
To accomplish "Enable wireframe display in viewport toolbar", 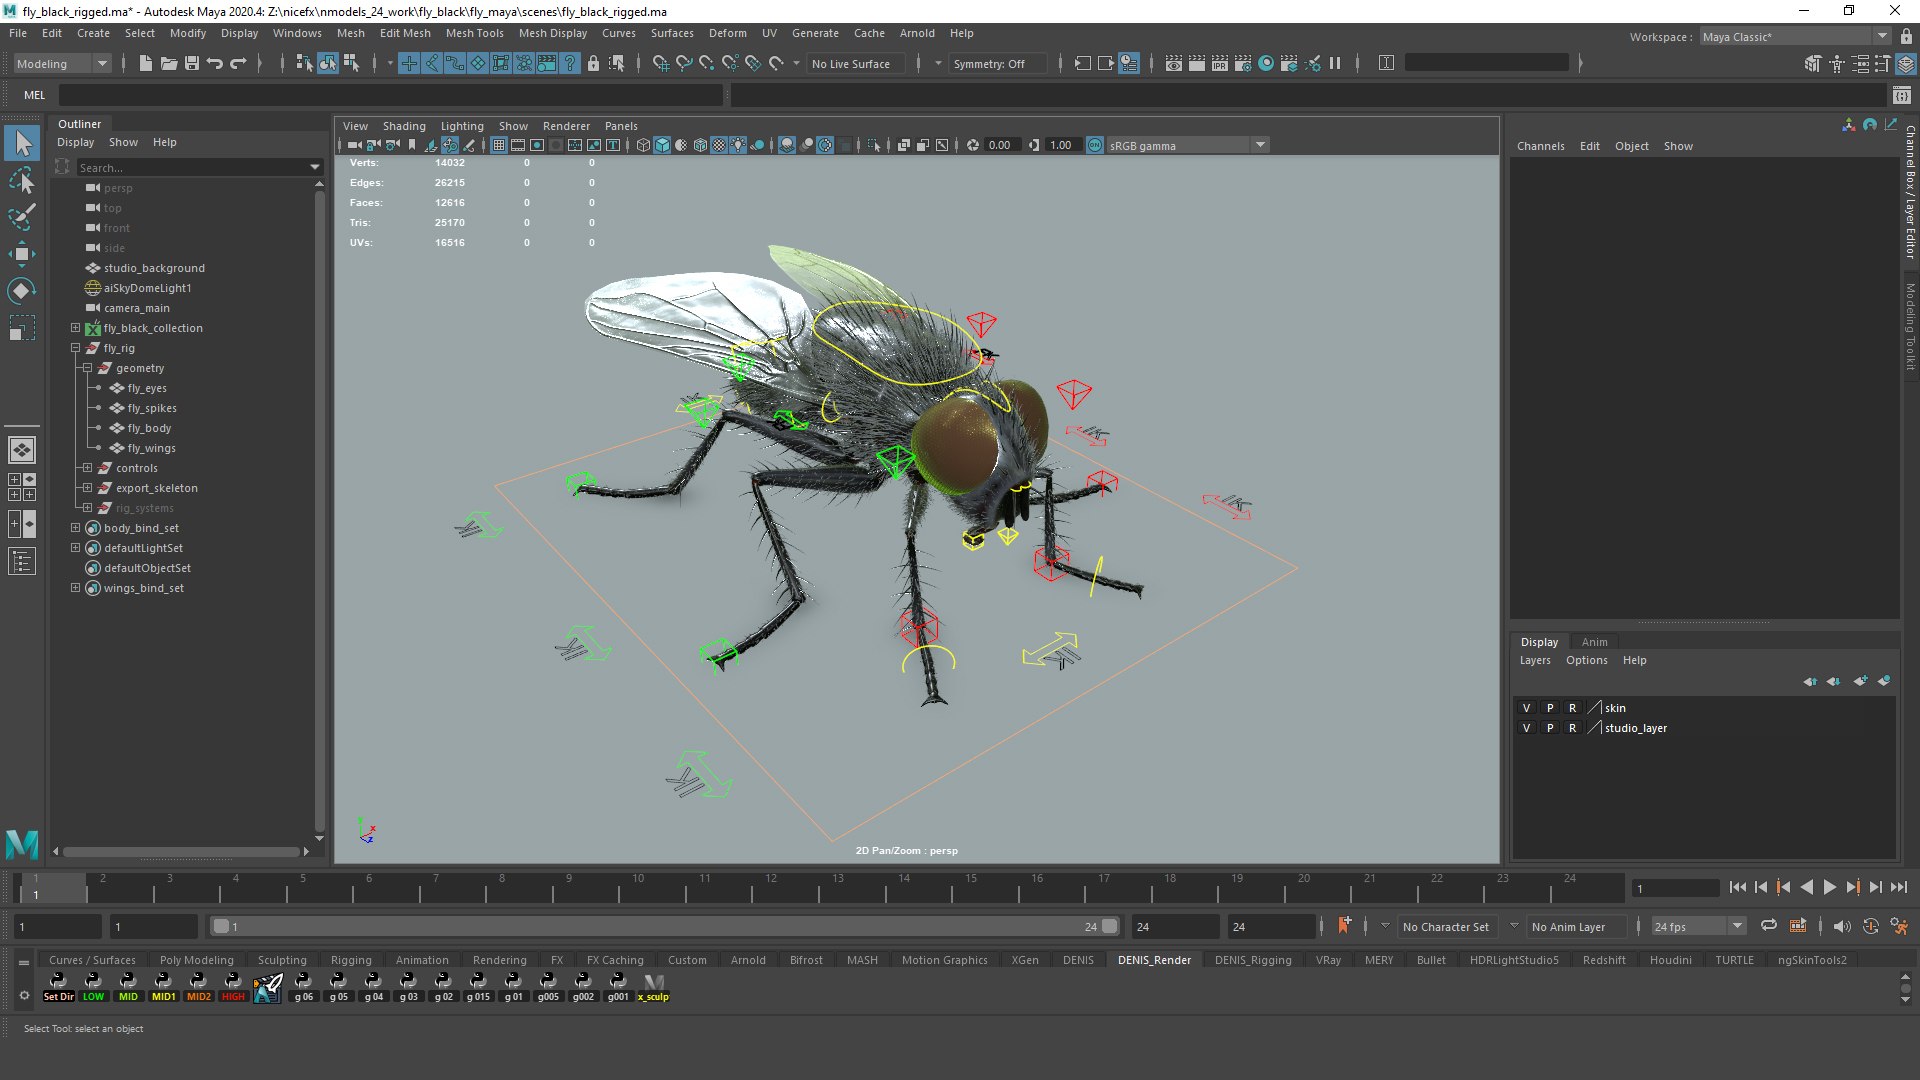I will pyautogui.click(x=643, y=145).
